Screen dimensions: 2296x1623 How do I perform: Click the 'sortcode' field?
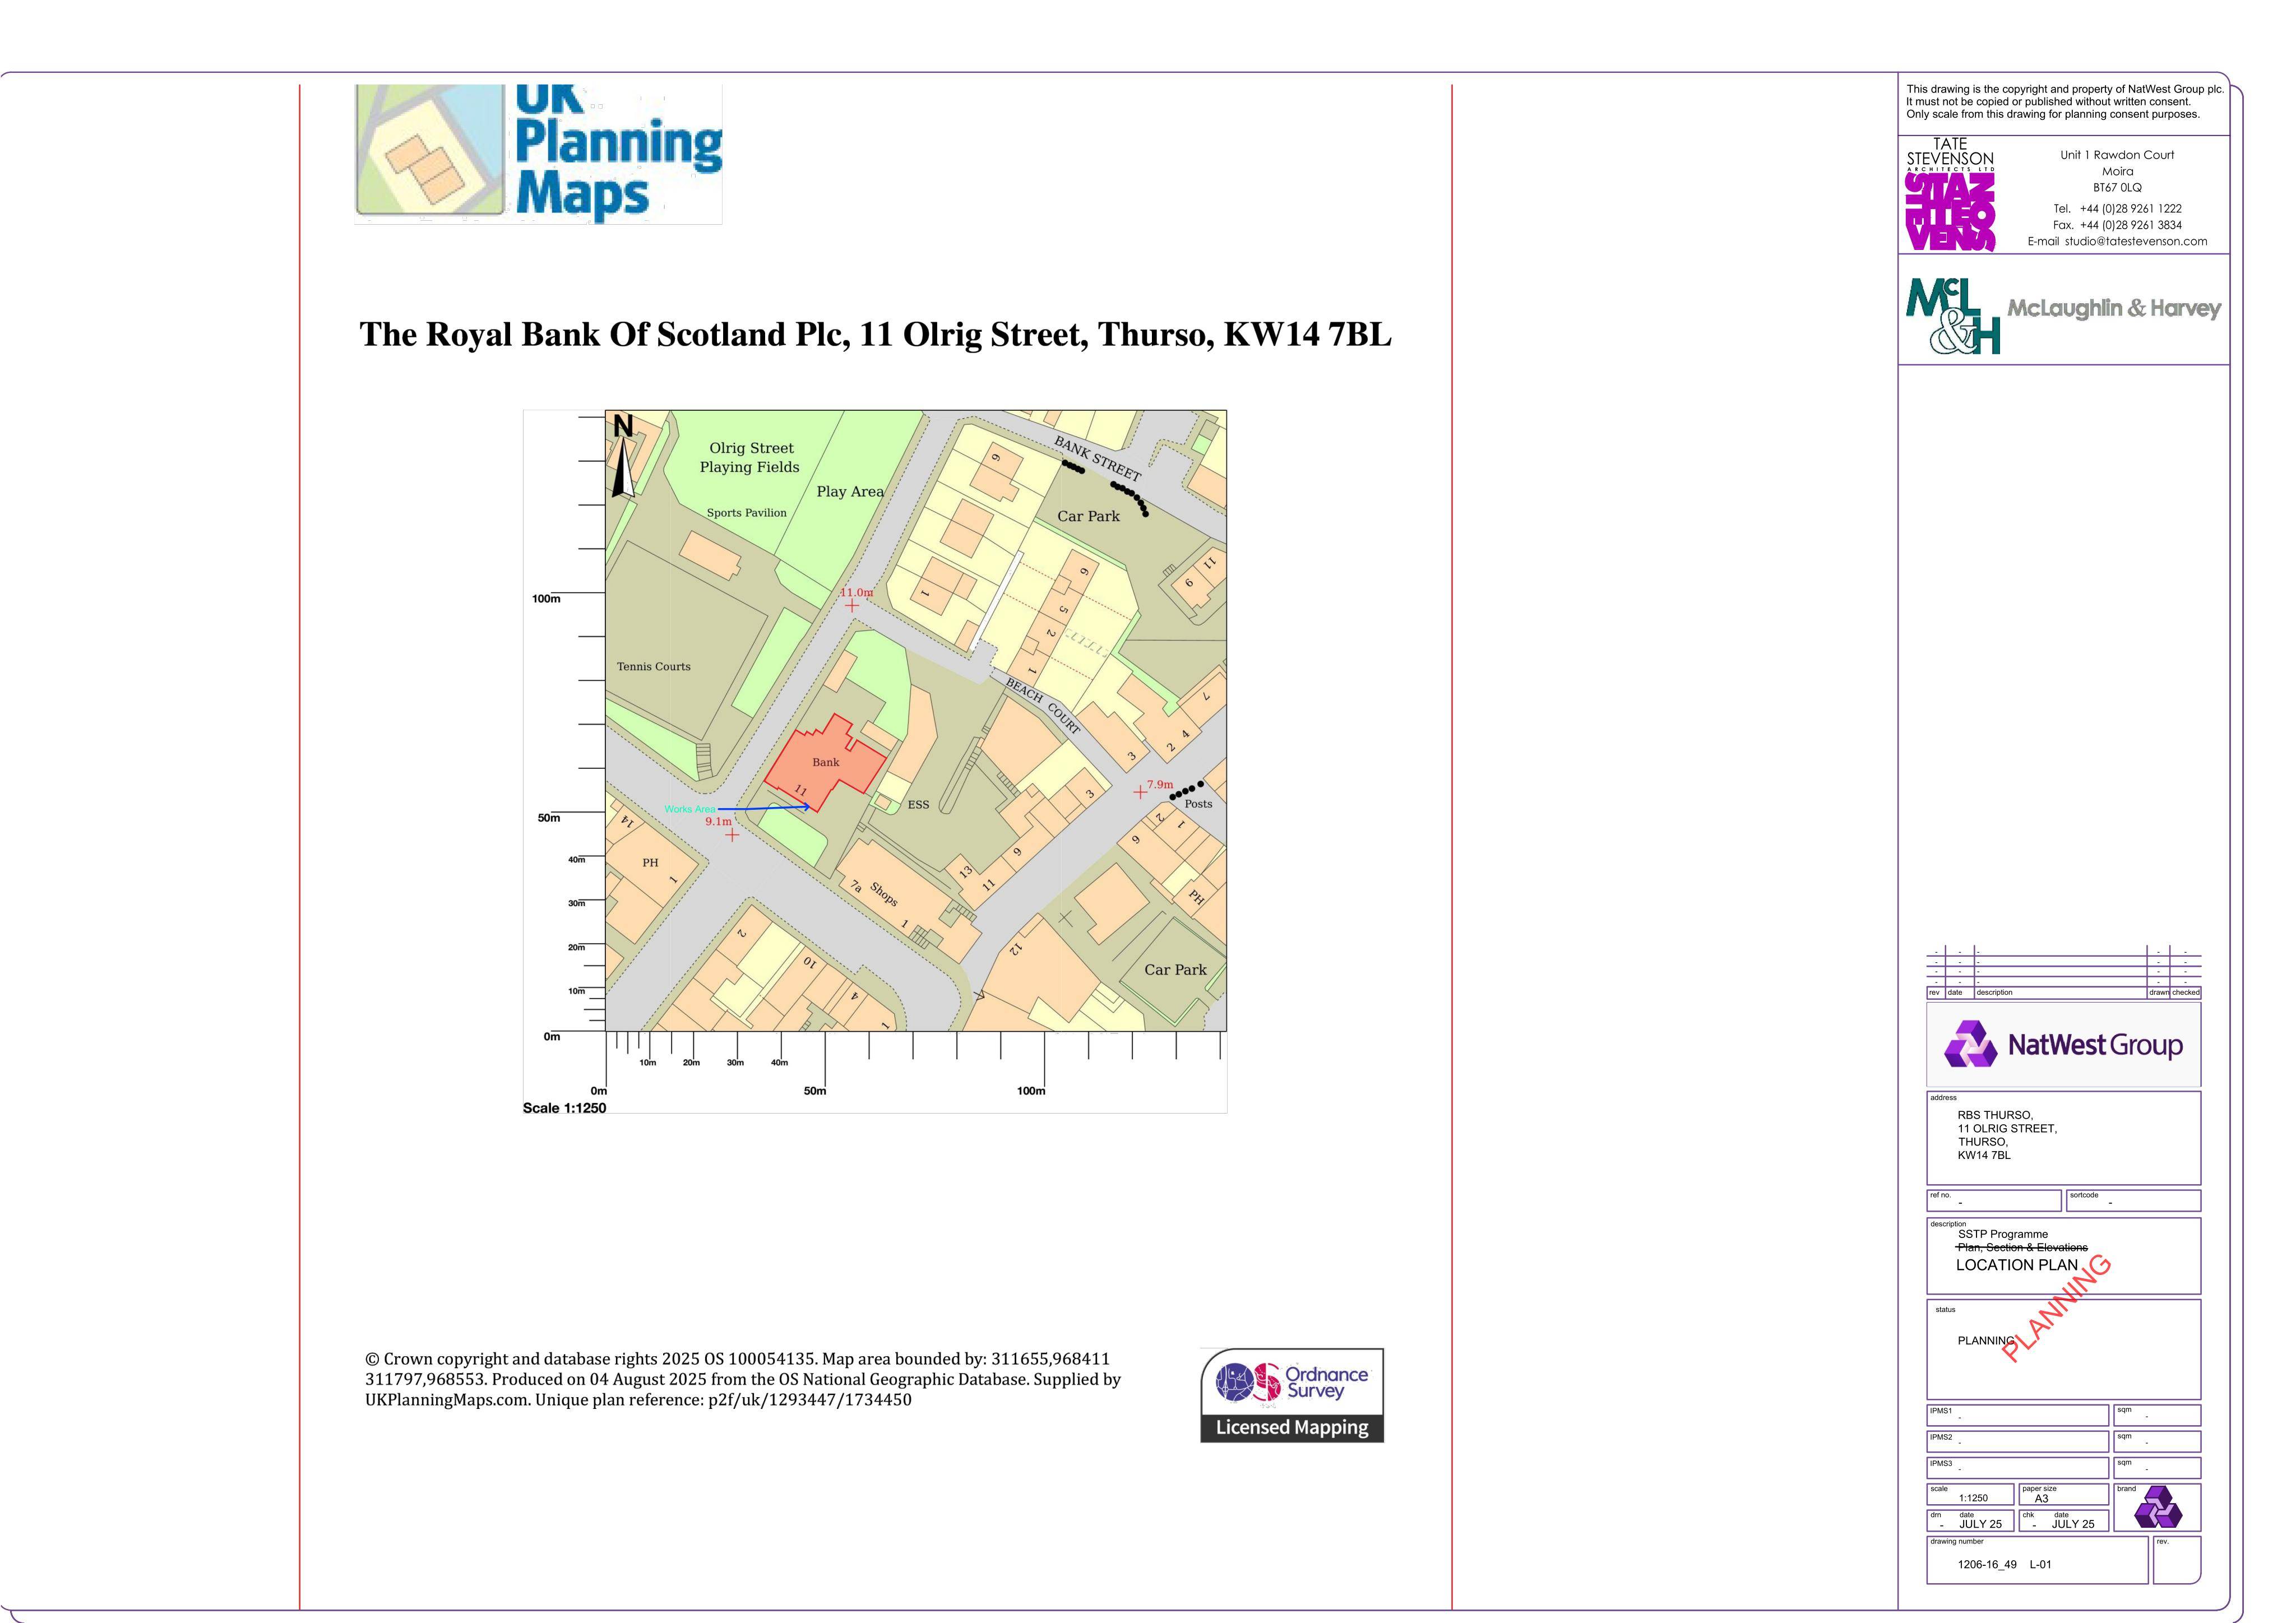coord(2134,1200)
